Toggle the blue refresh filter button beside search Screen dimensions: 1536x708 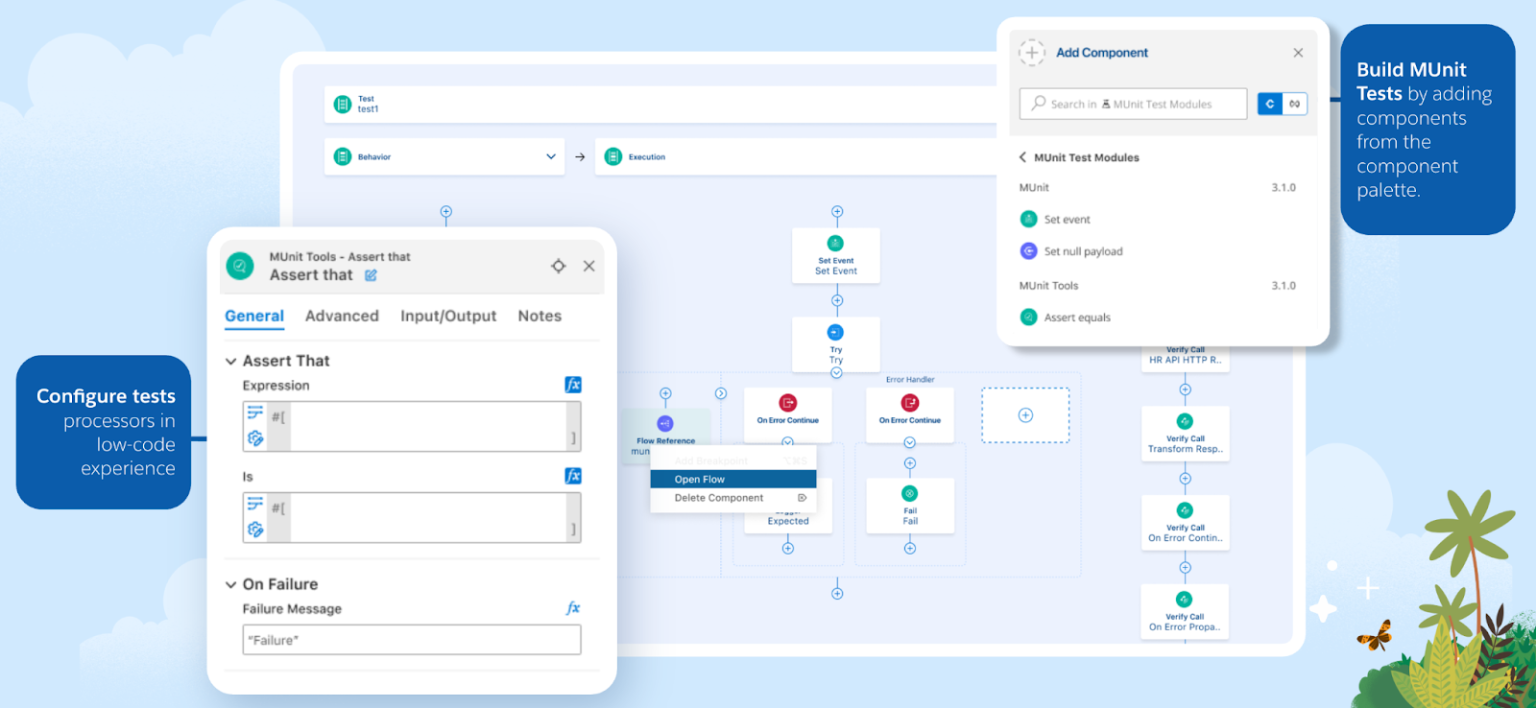pyautogui.click(x=1270, y=104)
